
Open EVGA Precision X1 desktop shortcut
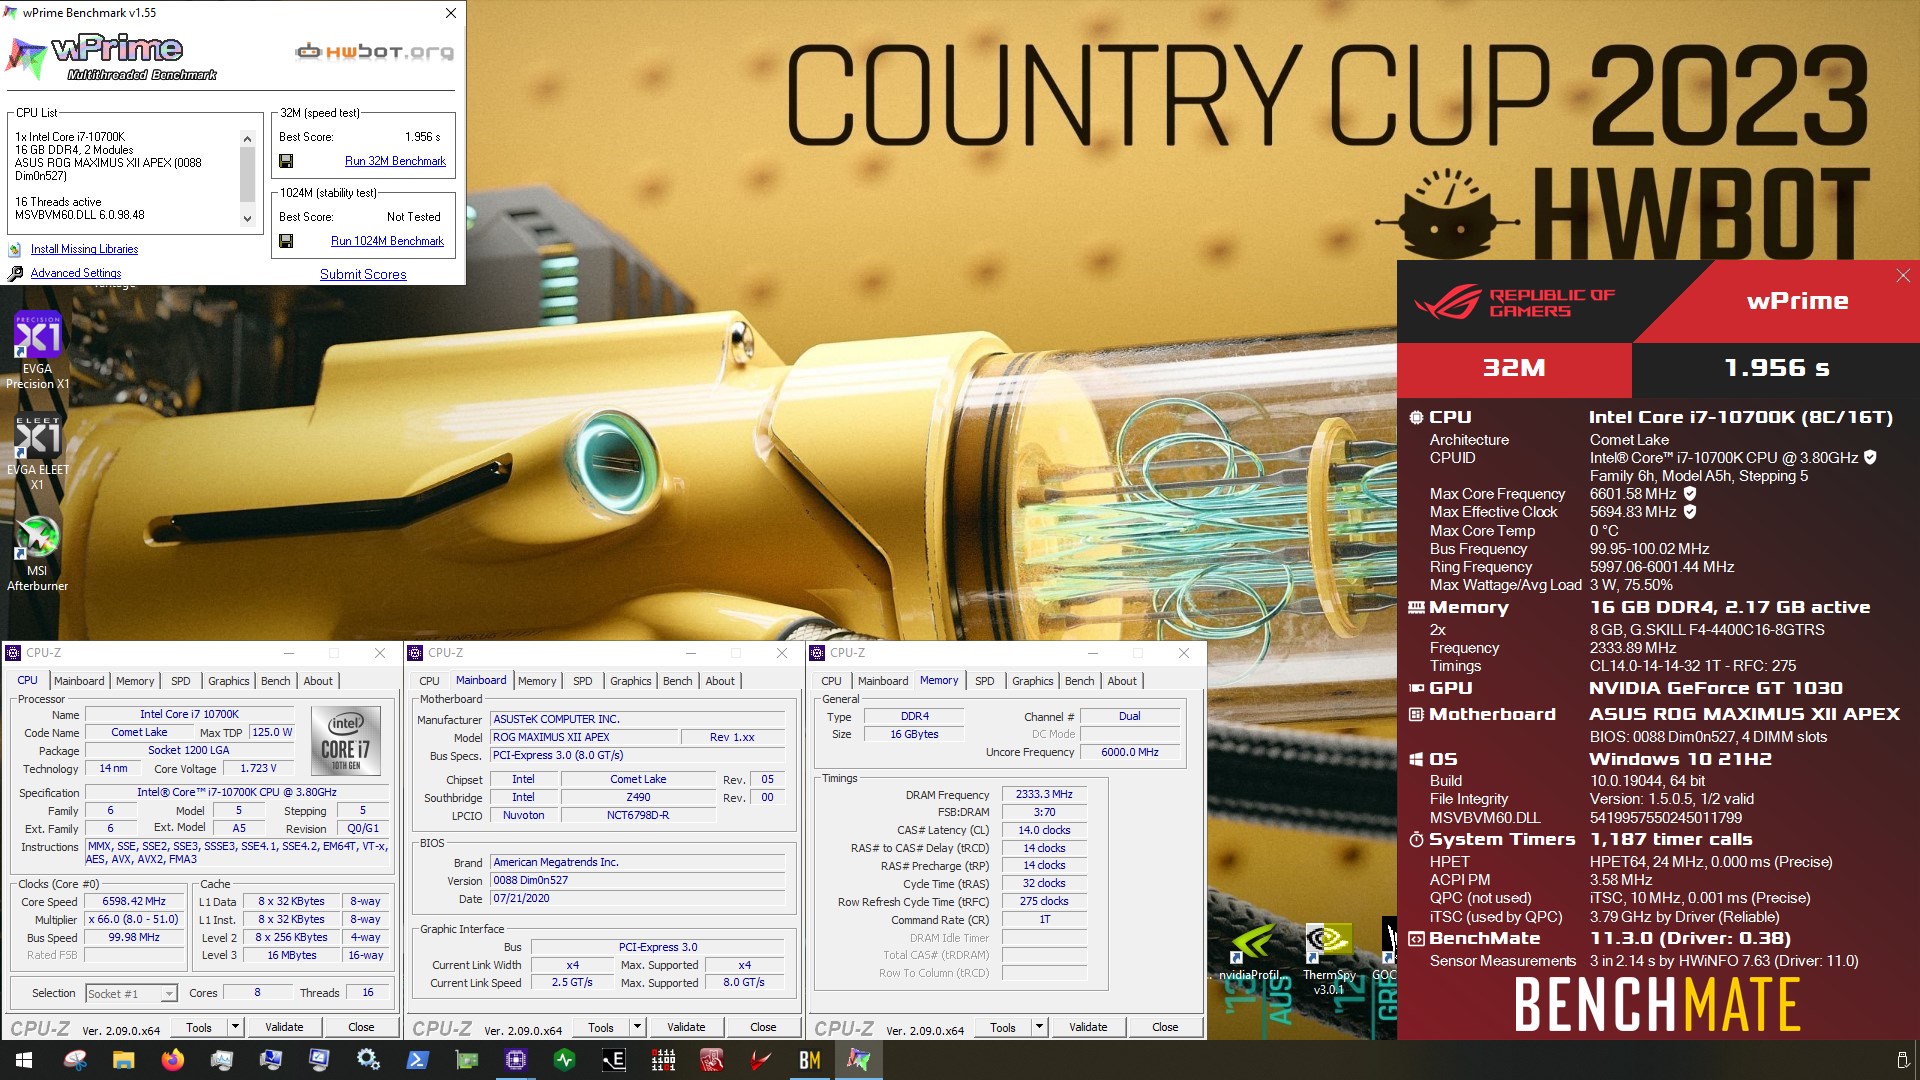point(37,351)
